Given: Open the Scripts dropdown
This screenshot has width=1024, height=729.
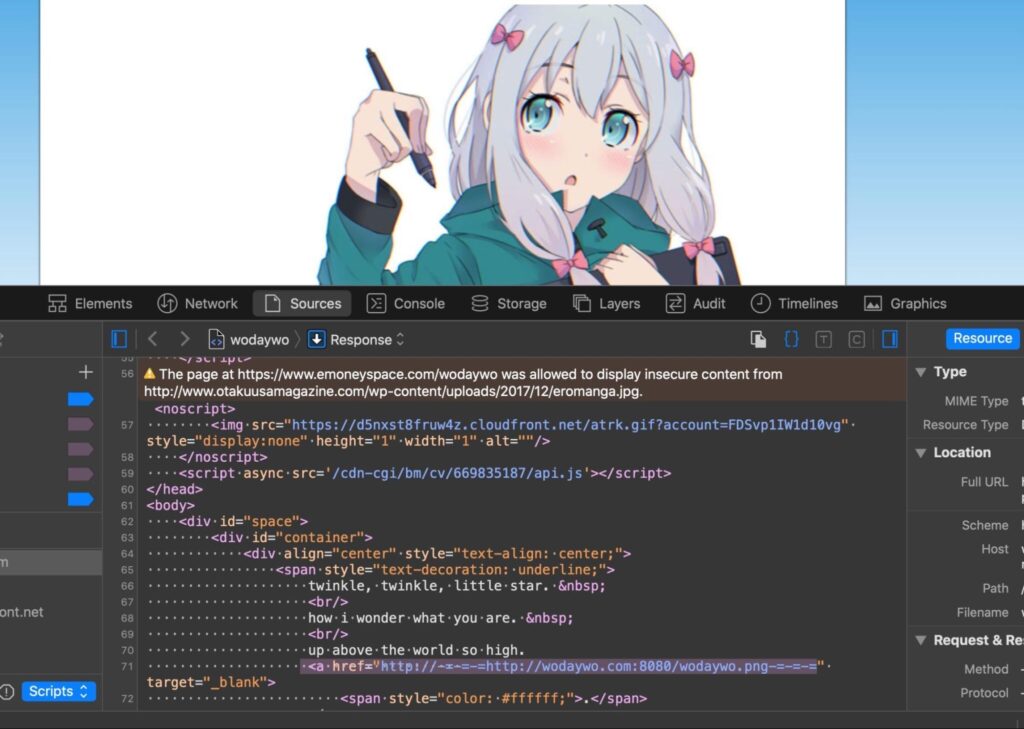Looking at the screenshot, I should click(57, 690).
